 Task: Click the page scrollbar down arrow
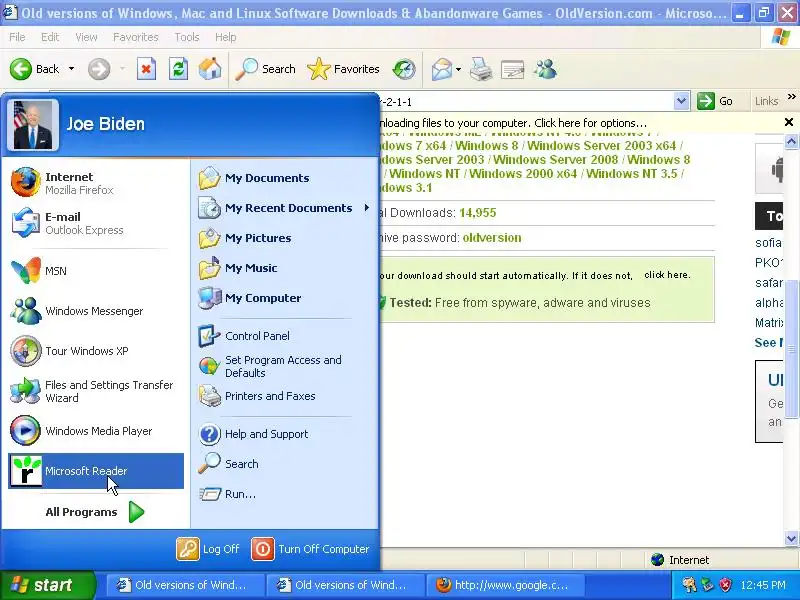pyautogui.click(x=791, y=538)
